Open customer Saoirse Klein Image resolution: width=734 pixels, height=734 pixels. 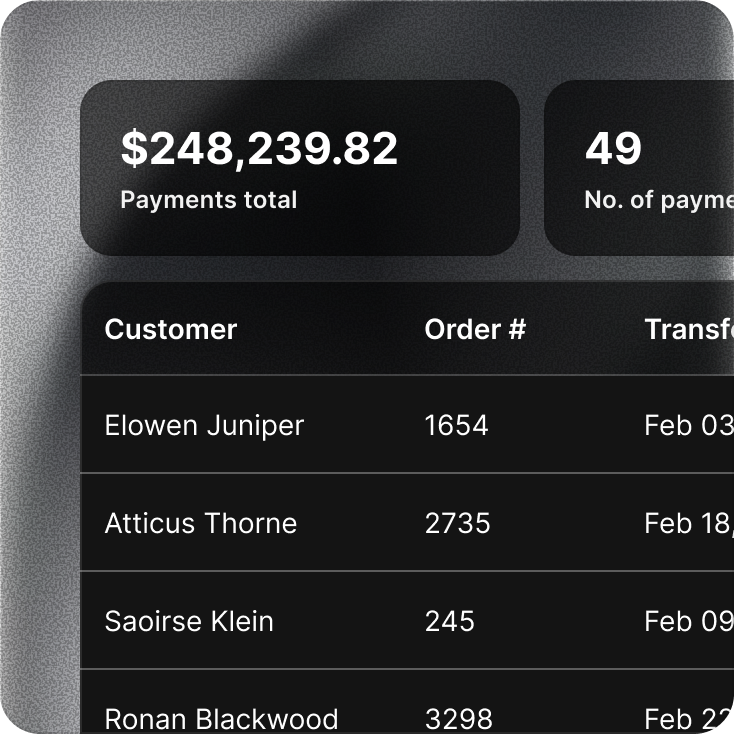[189, 621]
